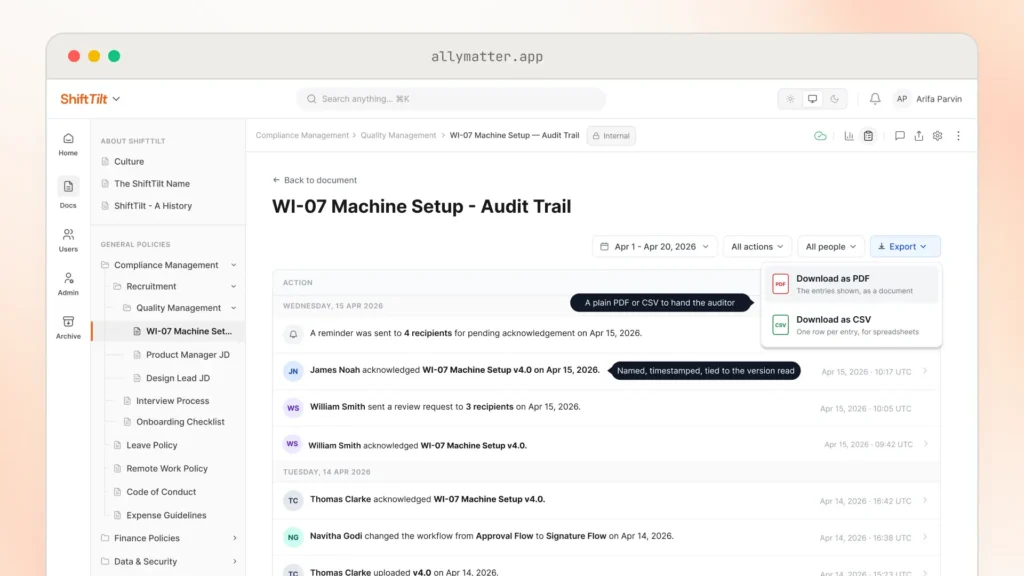Click the Apr 15, 2026 · 10:05 UTC timestamp
This screenshot has width=1024, height=576.
pos(865,409)
